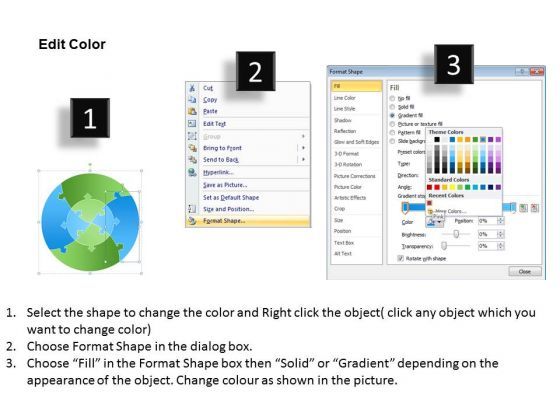The height and width of the screenshot is (420, 560).
Task: Toggle the Rotate with shape checkbox
Action: 400,258
